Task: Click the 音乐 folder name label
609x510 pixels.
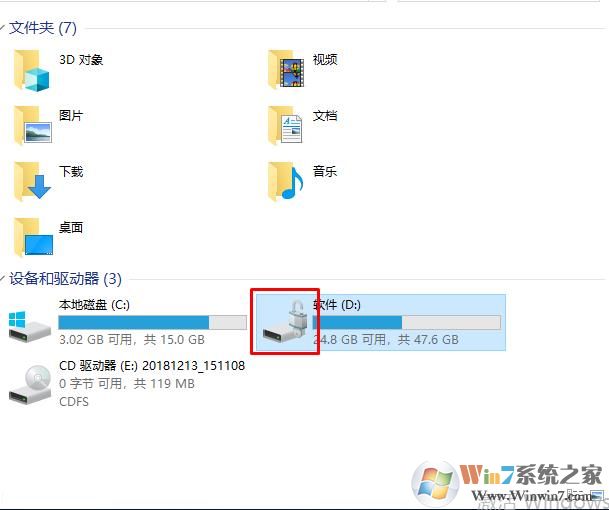Action: pyautogui.click(x=325, y=171)
